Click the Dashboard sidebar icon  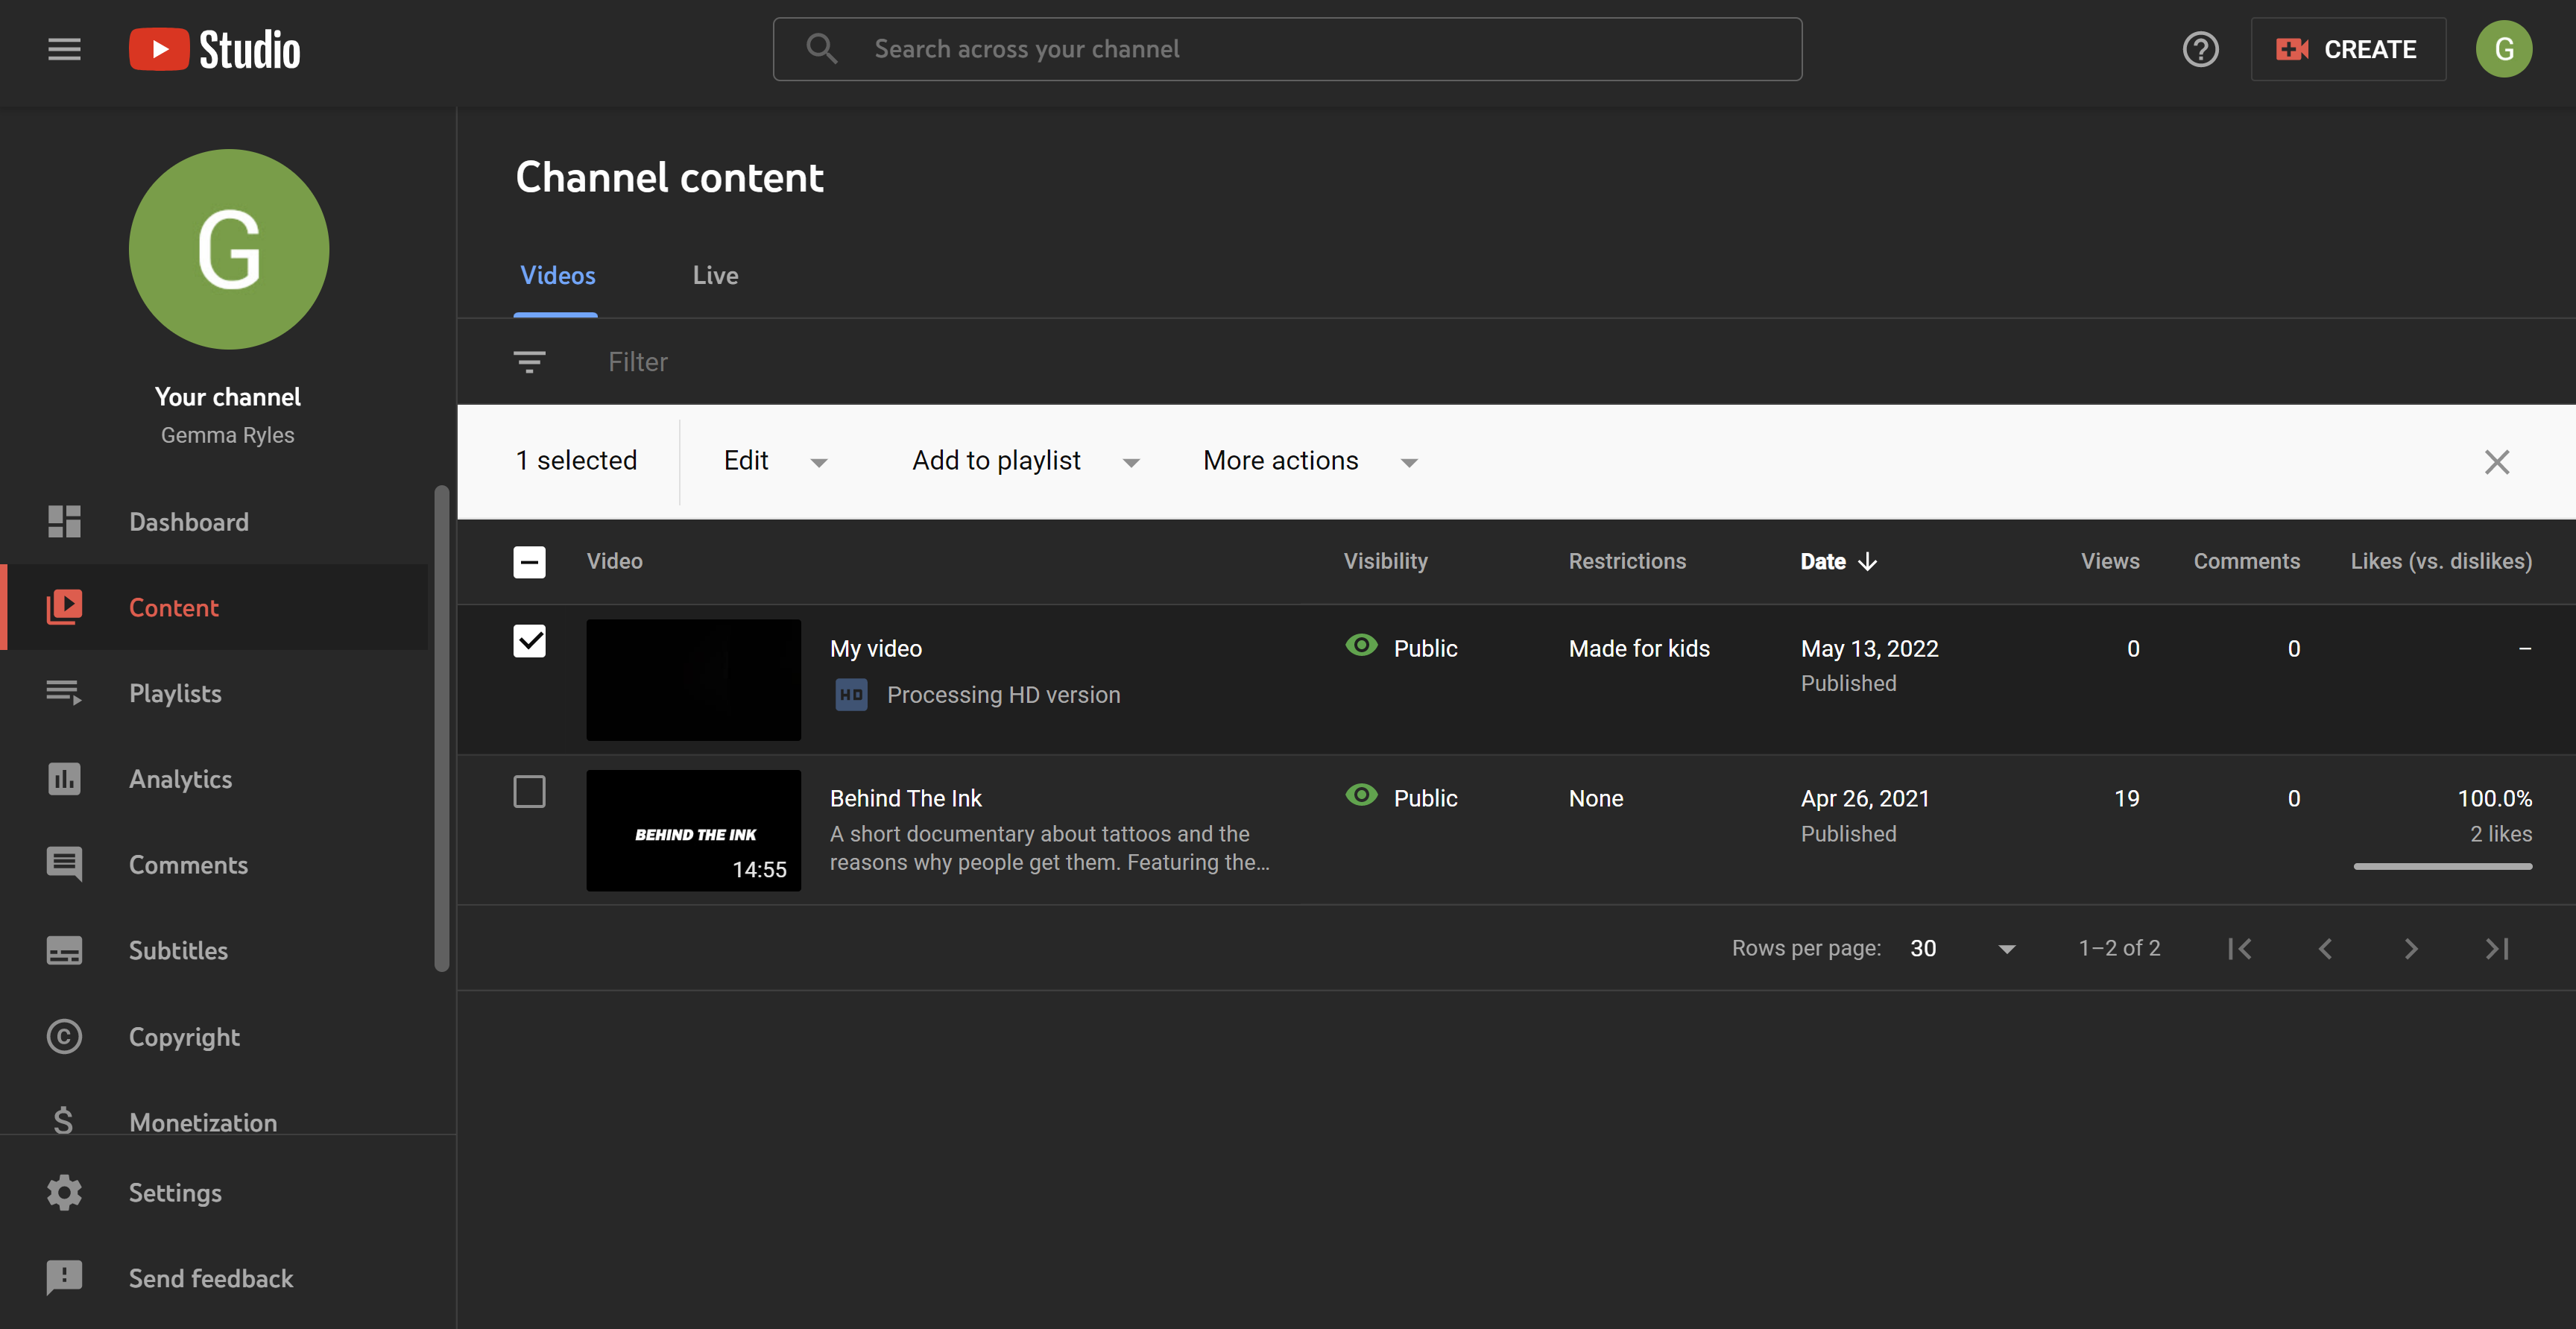point(64,521)
